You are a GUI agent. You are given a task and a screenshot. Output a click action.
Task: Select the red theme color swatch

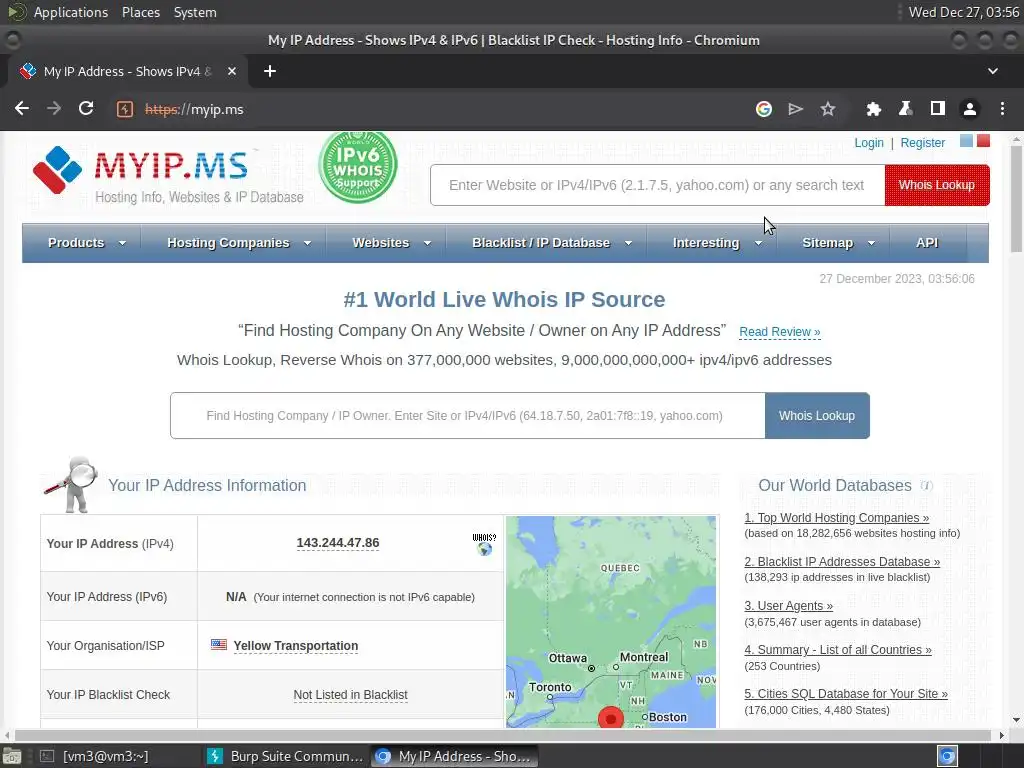(x=983, y=140)
